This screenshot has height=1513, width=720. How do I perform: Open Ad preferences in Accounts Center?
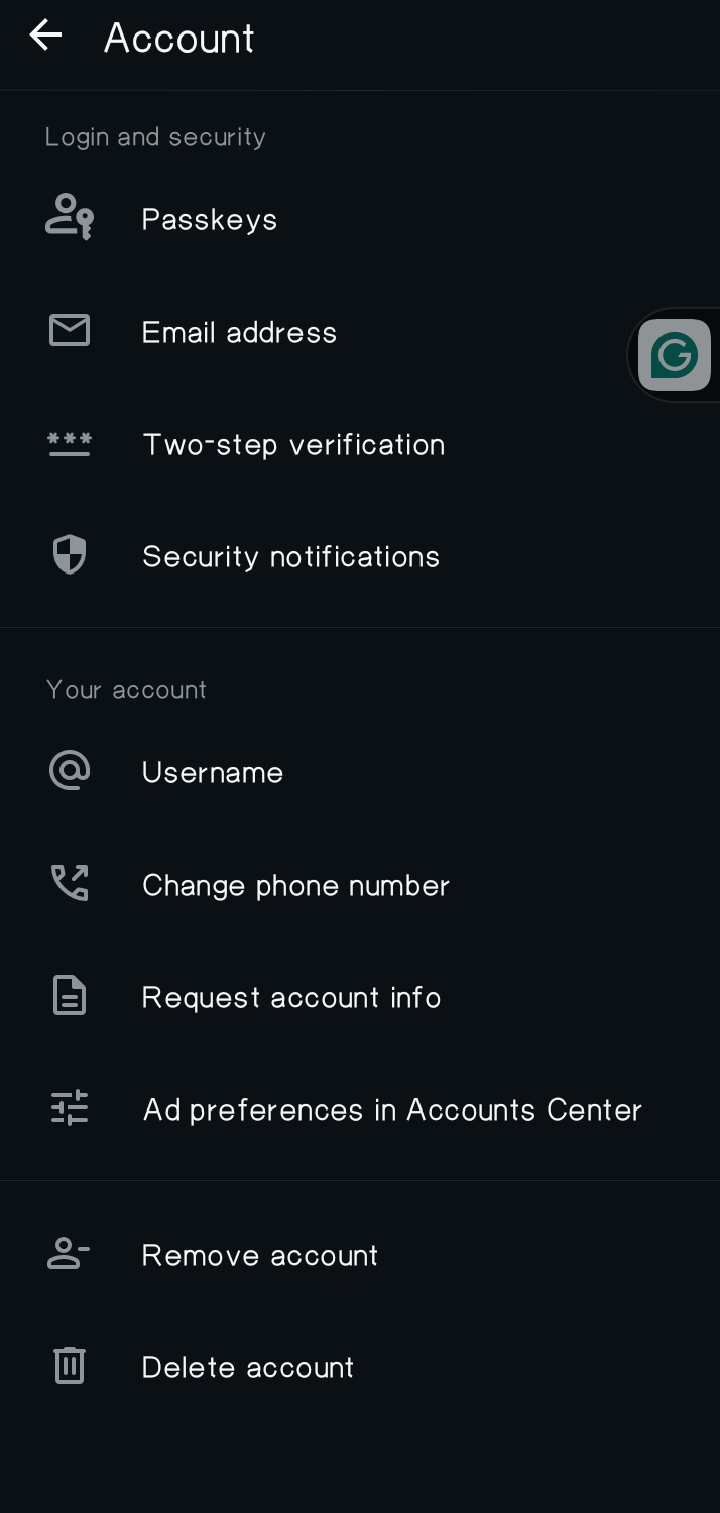click(x=360, y=1109)
